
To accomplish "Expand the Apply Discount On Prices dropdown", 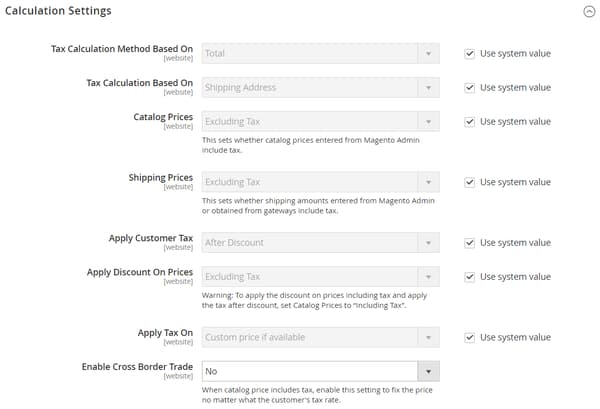I will (320, 276).
